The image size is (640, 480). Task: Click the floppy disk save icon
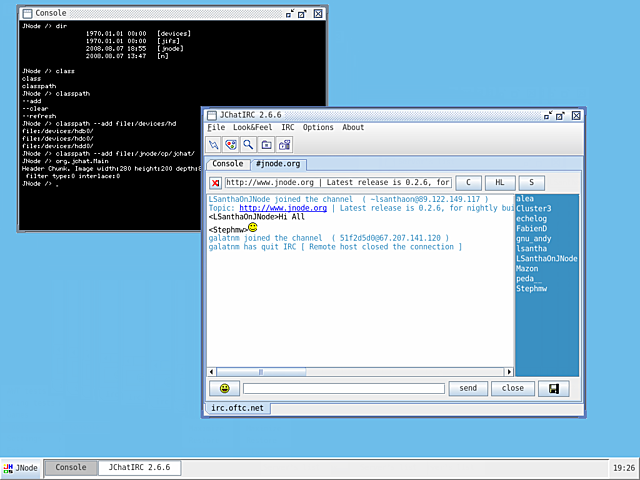tap(553, 388)
